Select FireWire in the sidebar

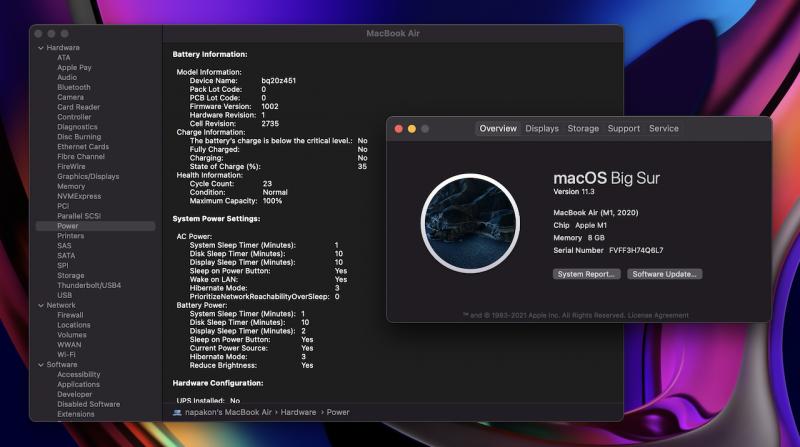[71, 166]
